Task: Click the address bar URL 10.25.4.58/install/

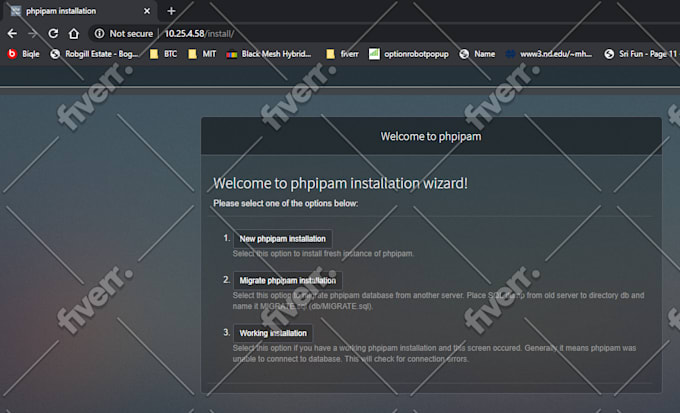Action: 198,33
